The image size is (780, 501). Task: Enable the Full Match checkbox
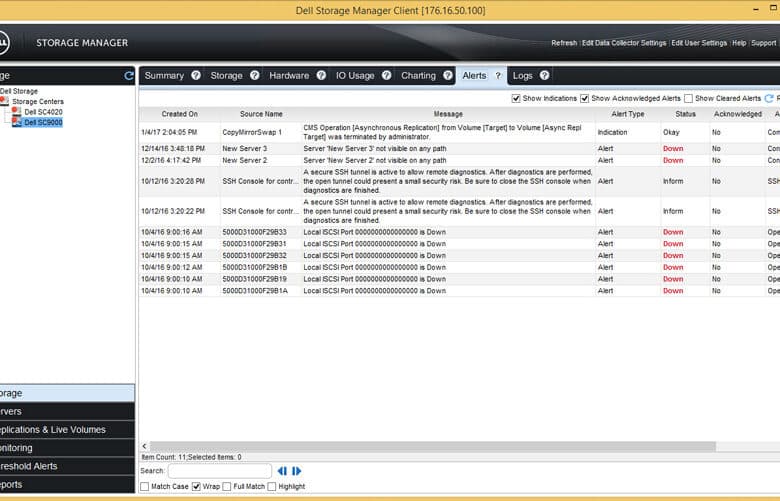point(227,486)
